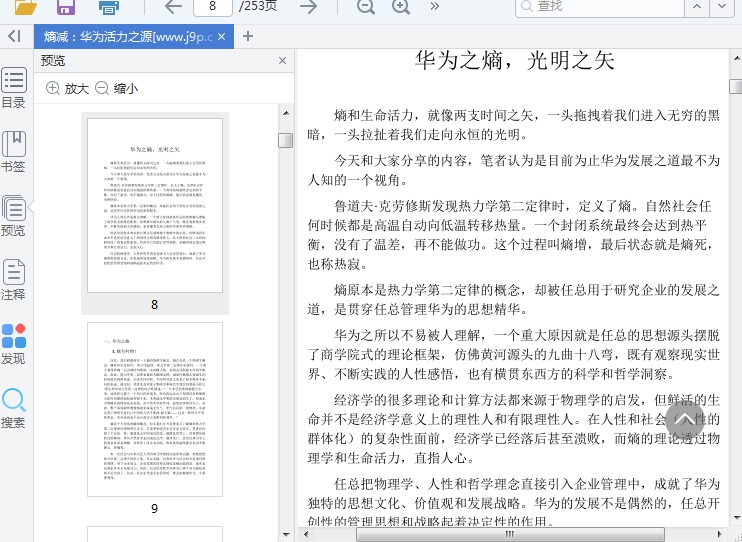
Task: Go to the next page with the right arrow
Action: pyautogui.click(x=309, y=7)
